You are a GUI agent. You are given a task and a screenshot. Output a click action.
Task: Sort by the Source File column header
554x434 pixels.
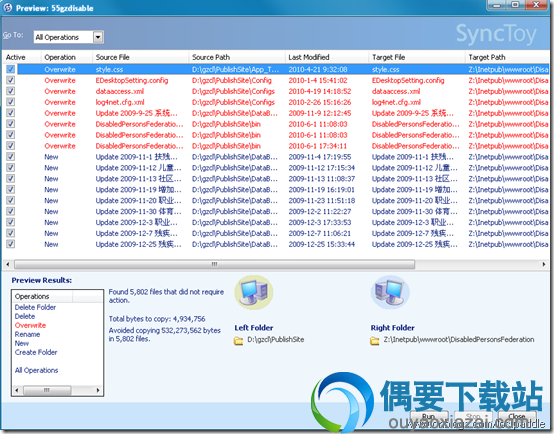(140, 57)
